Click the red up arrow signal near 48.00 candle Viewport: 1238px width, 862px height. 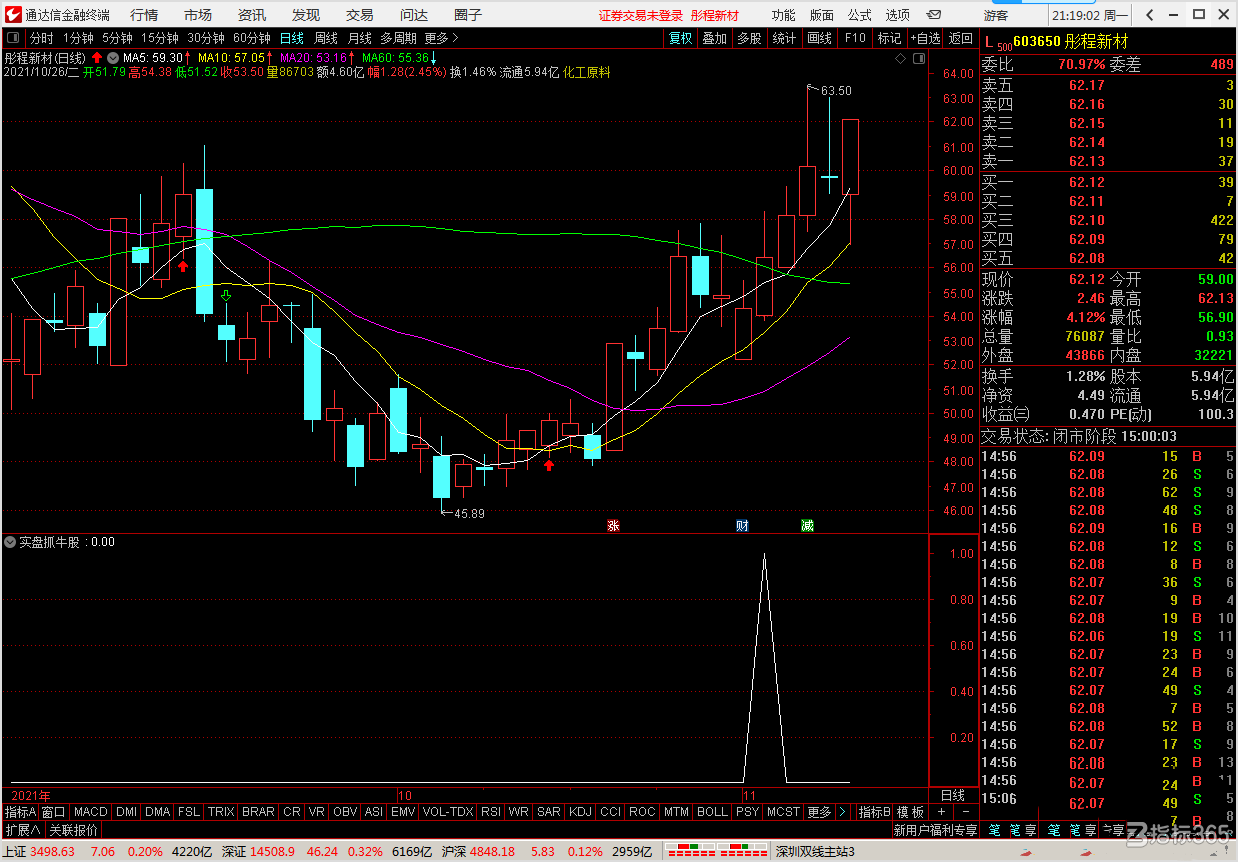pyautogui.click(x=549, y=465)
